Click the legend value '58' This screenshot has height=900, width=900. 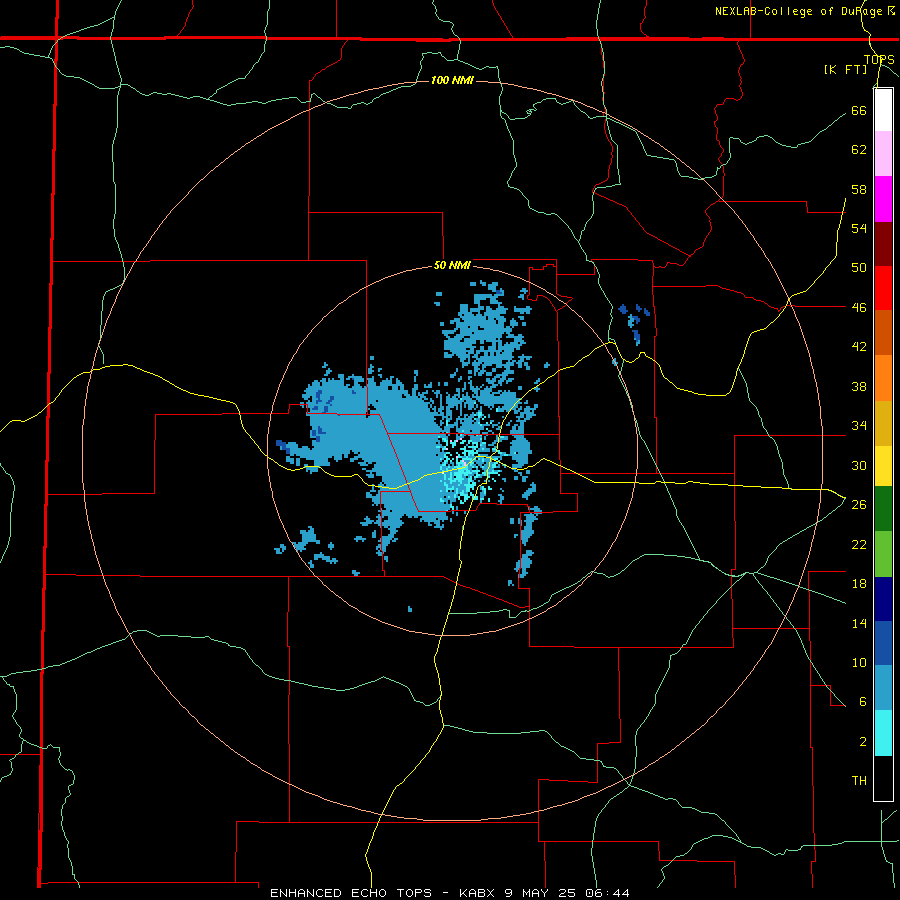(859, 189)
